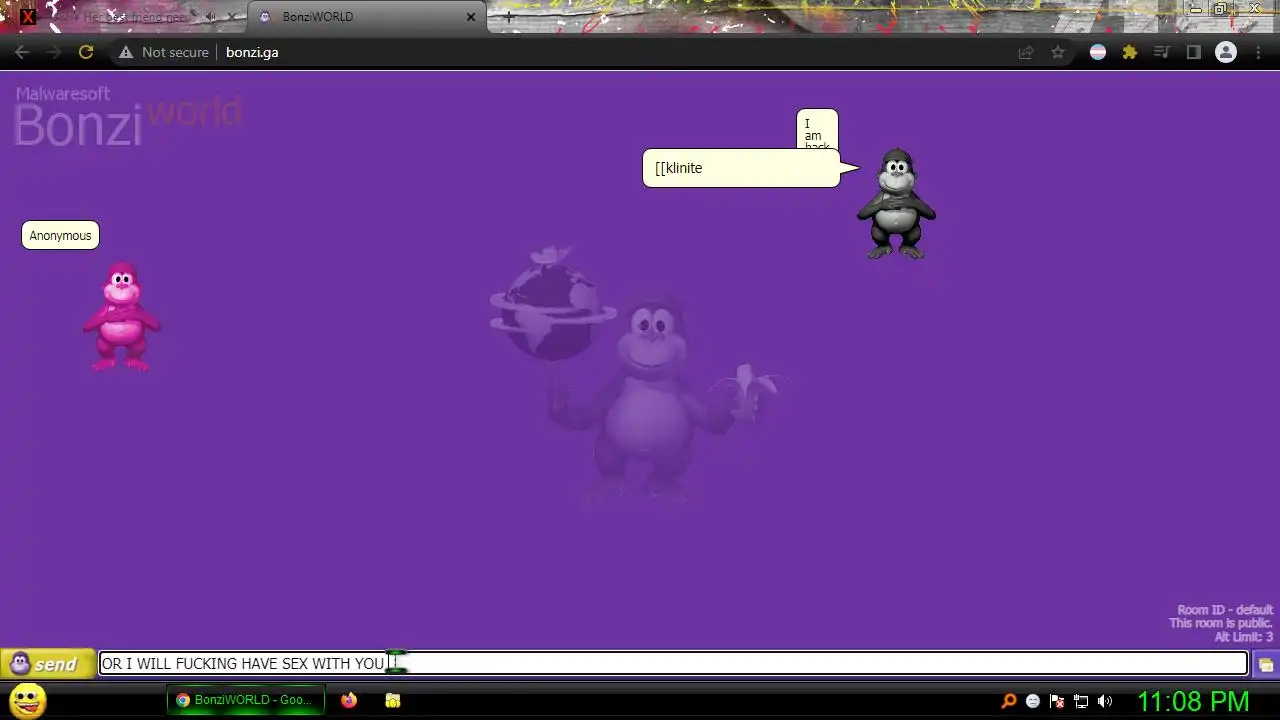Viewport: 1280px width, 720px height.
Task: Go back in browser history
Action: (x=22, y=52)
